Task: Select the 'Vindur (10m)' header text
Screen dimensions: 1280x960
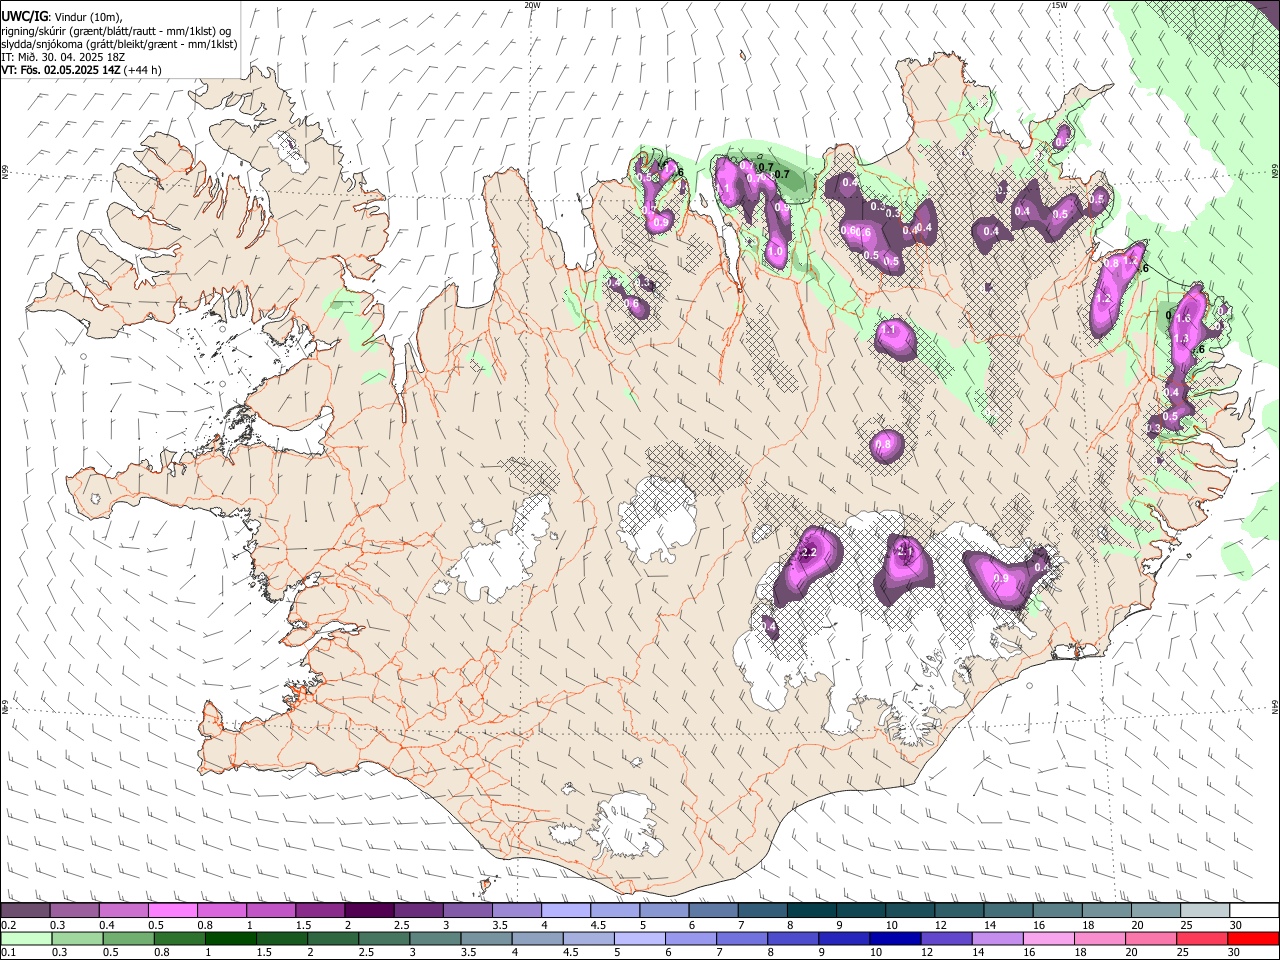Action: tap(88, 17)
